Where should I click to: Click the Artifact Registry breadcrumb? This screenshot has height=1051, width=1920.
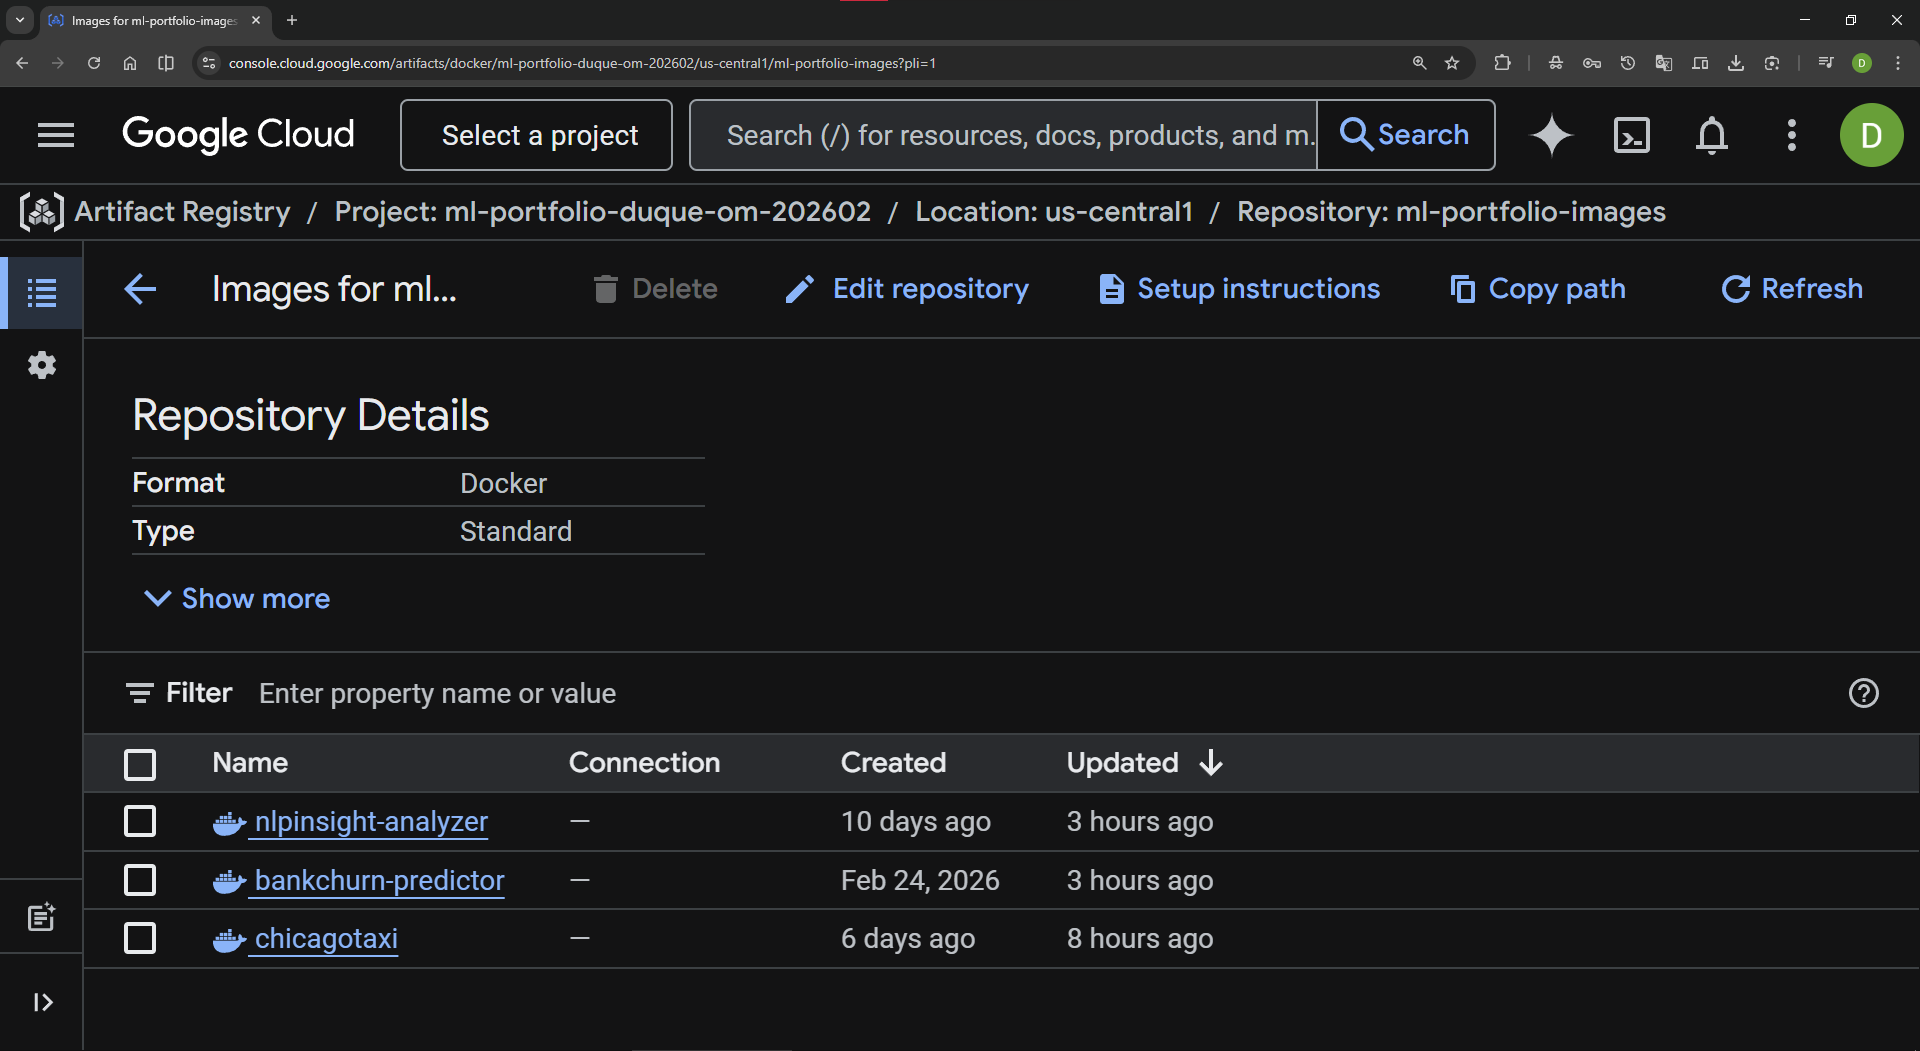point(182,212)
